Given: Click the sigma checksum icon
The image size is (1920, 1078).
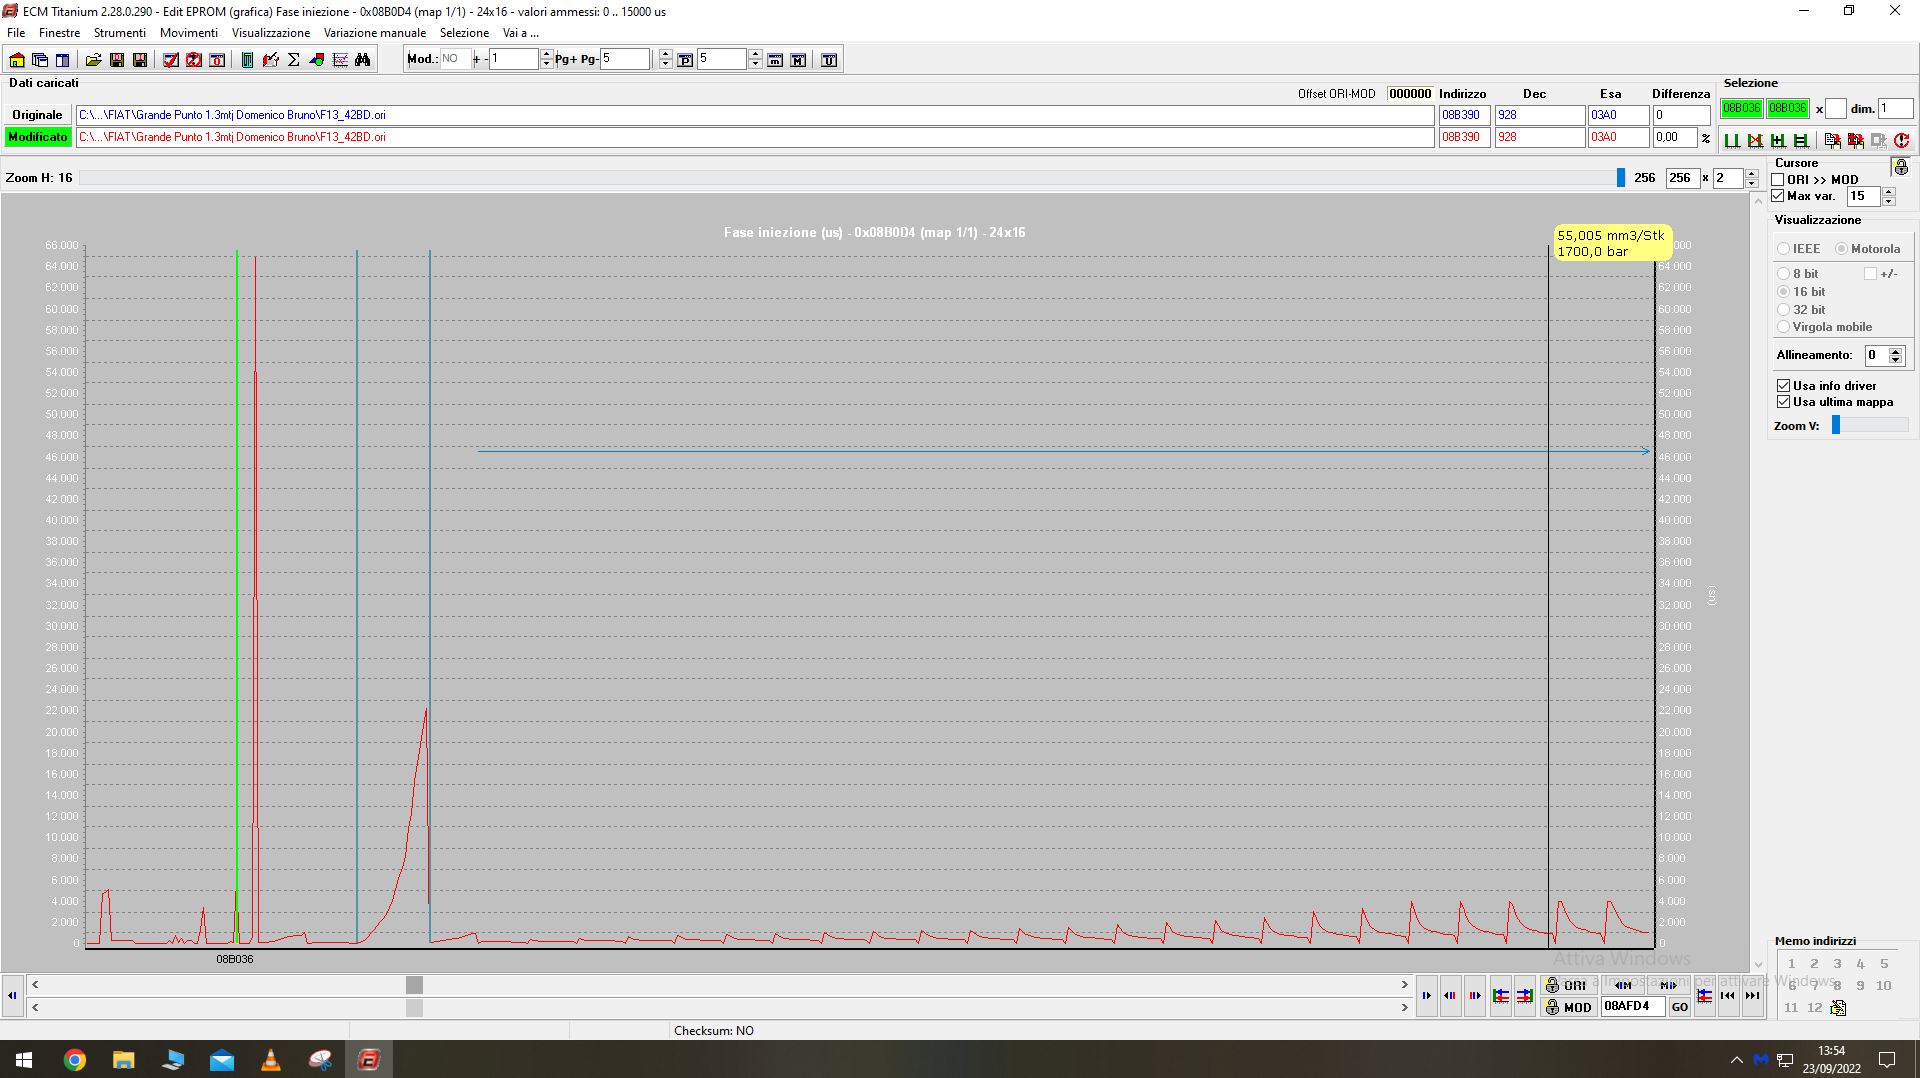Looking at the screenshot, I should [x=294, y=60].
